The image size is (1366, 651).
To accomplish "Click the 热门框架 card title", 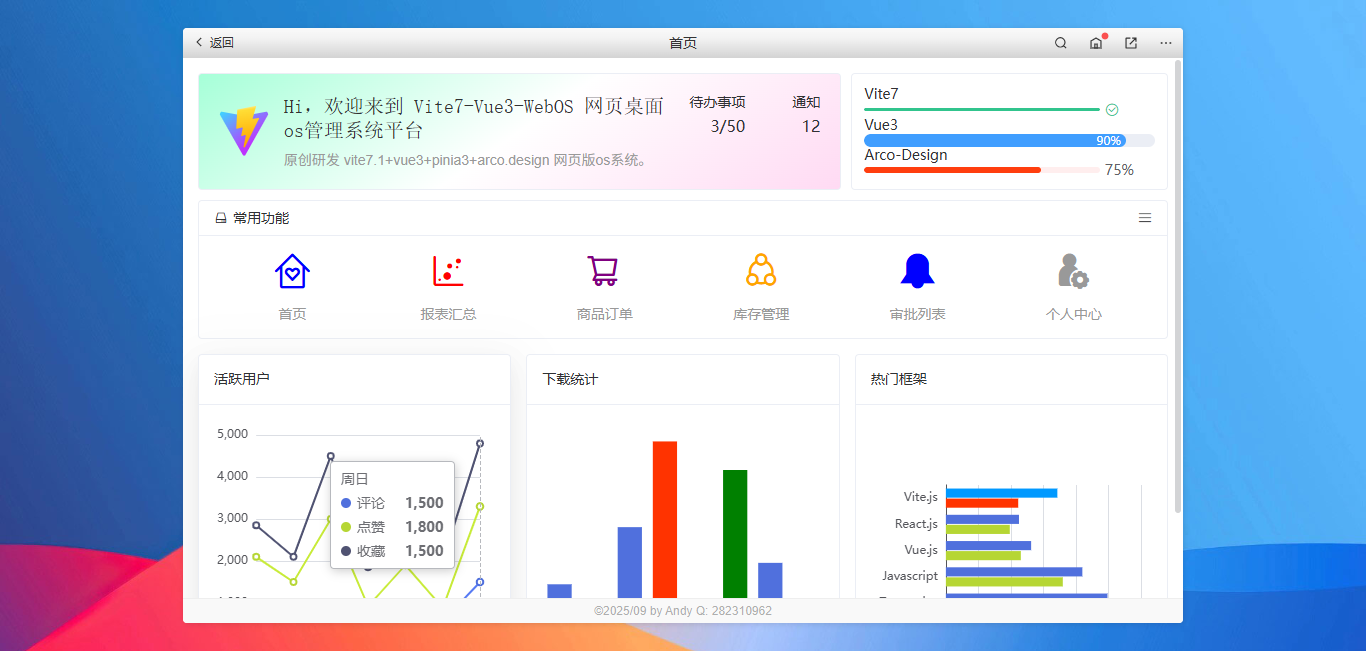I will click(898, 379).
